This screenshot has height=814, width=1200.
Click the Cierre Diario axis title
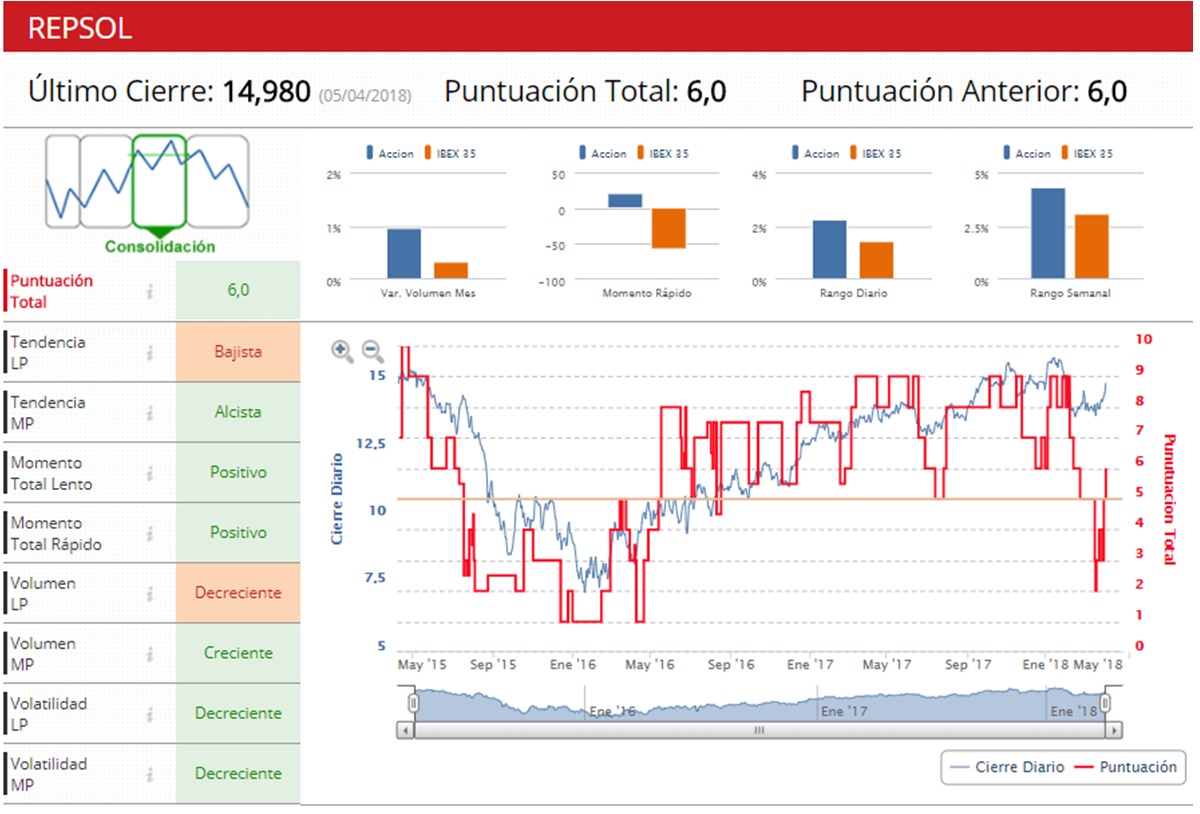[x=337, y=499]
